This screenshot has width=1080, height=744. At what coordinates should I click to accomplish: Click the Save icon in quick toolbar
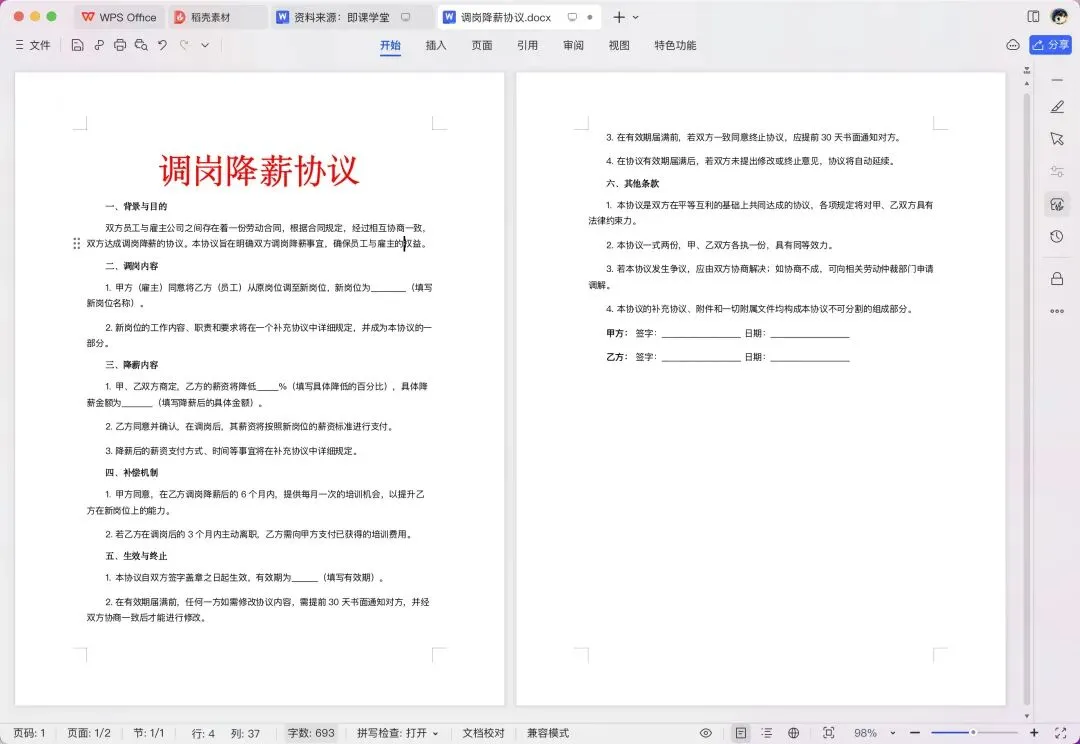77,45
